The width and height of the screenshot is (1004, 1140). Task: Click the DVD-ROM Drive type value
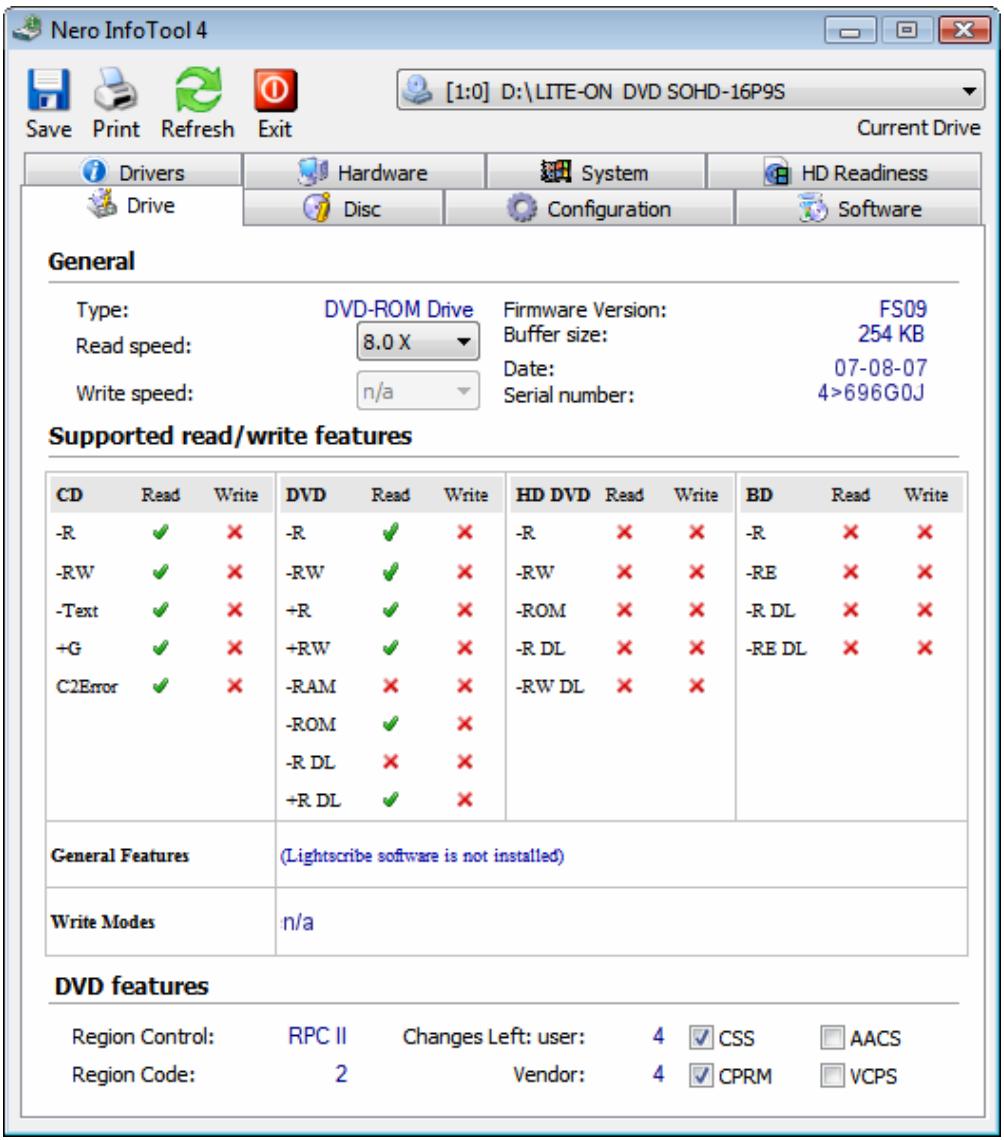(398, 309)
